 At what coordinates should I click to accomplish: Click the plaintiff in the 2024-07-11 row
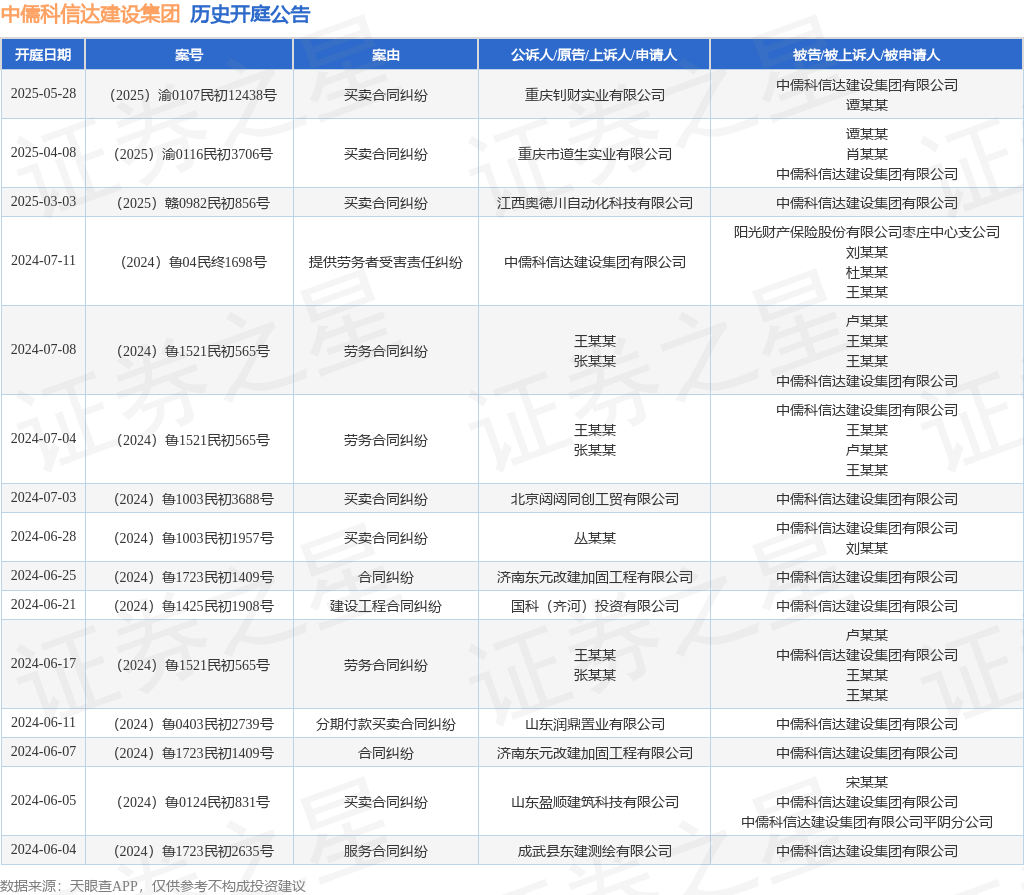594,262
